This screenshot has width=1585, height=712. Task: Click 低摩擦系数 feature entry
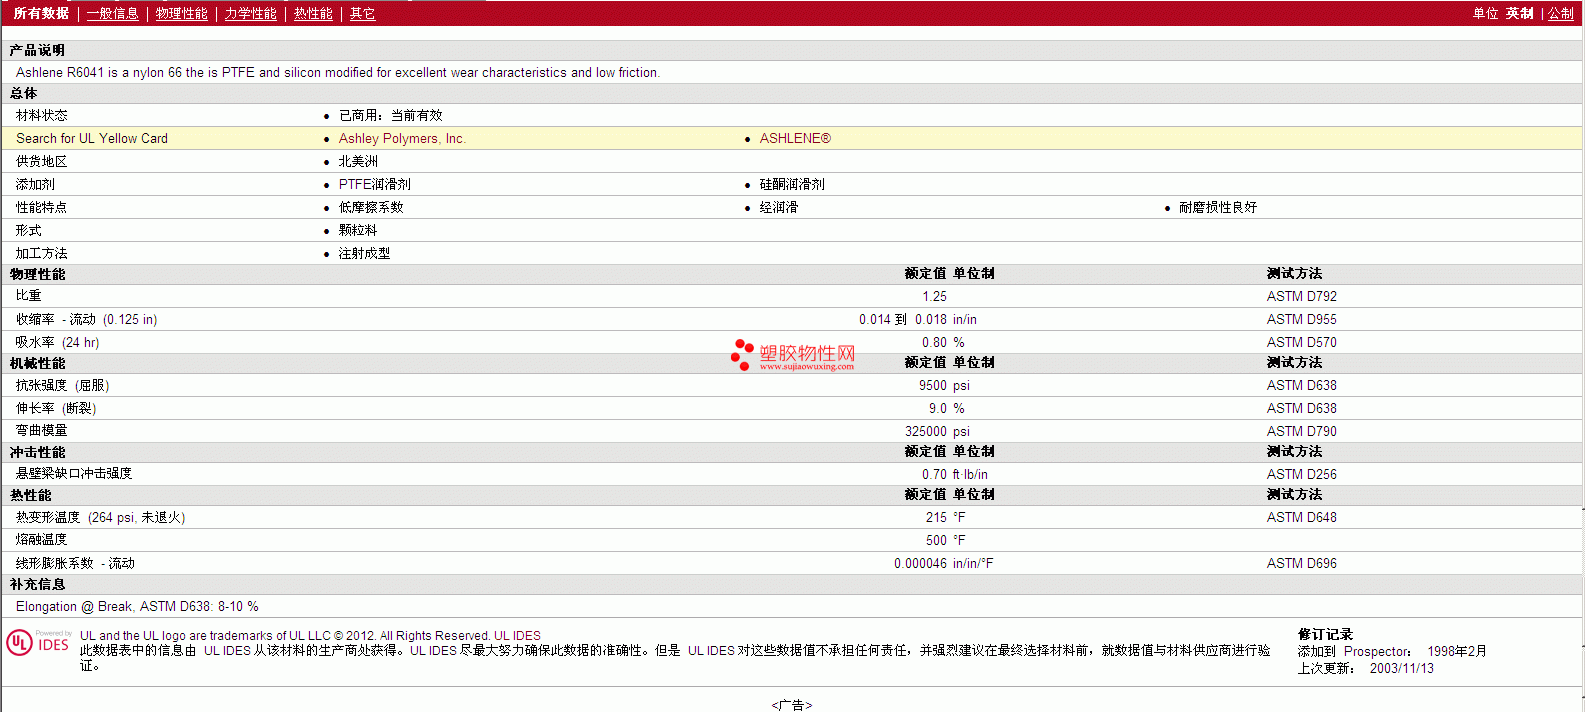[x=371, y=208]
